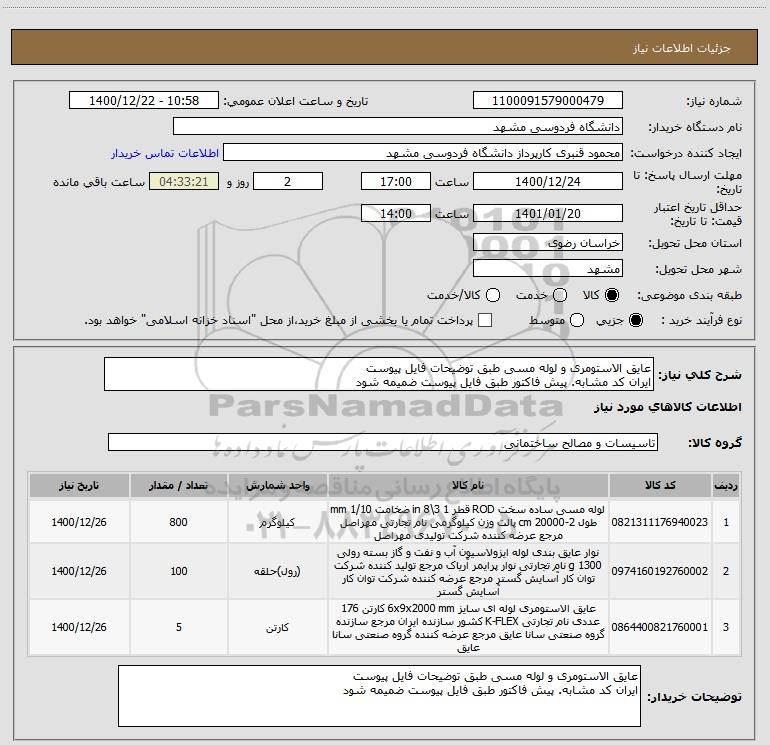Click the گروه کالا field تاسیسات و مصالح ساختمانی

click(x=383, y=442)
